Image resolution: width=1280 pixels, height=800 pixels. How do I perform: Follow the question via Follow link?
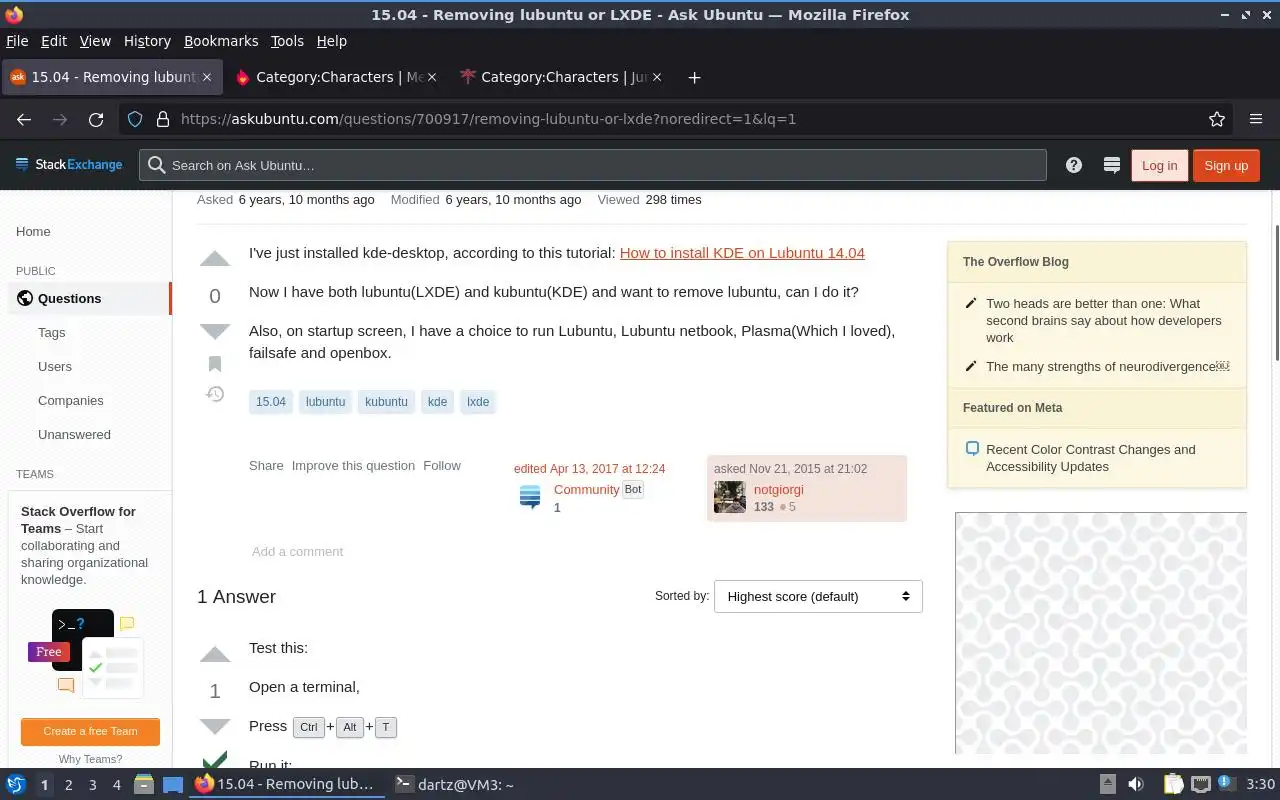click(x=442, y=466)
